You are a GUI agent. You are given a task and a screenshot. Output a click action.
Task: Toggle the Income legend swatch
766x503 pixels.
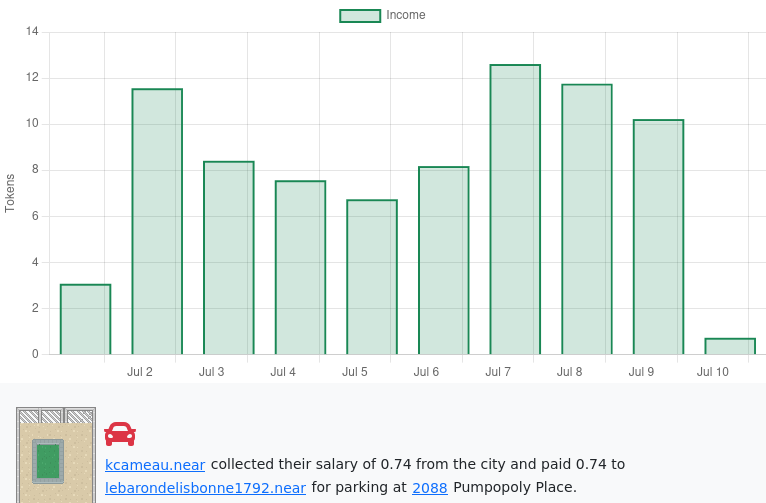click(360, 16)
